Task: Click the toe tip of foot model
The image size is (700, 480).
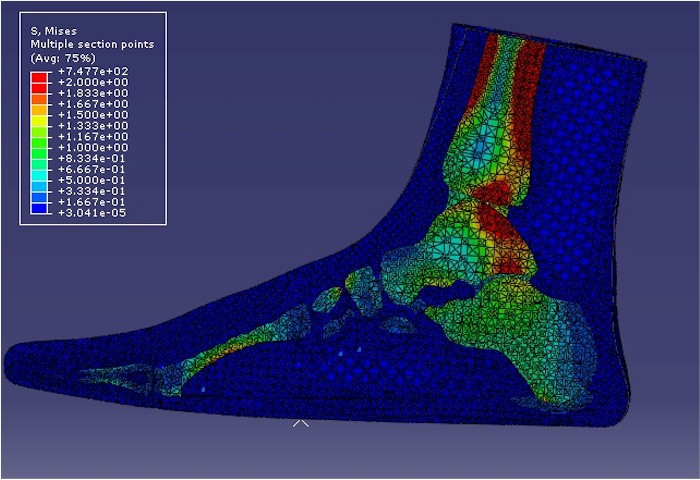Action: (x=14, y=358)
